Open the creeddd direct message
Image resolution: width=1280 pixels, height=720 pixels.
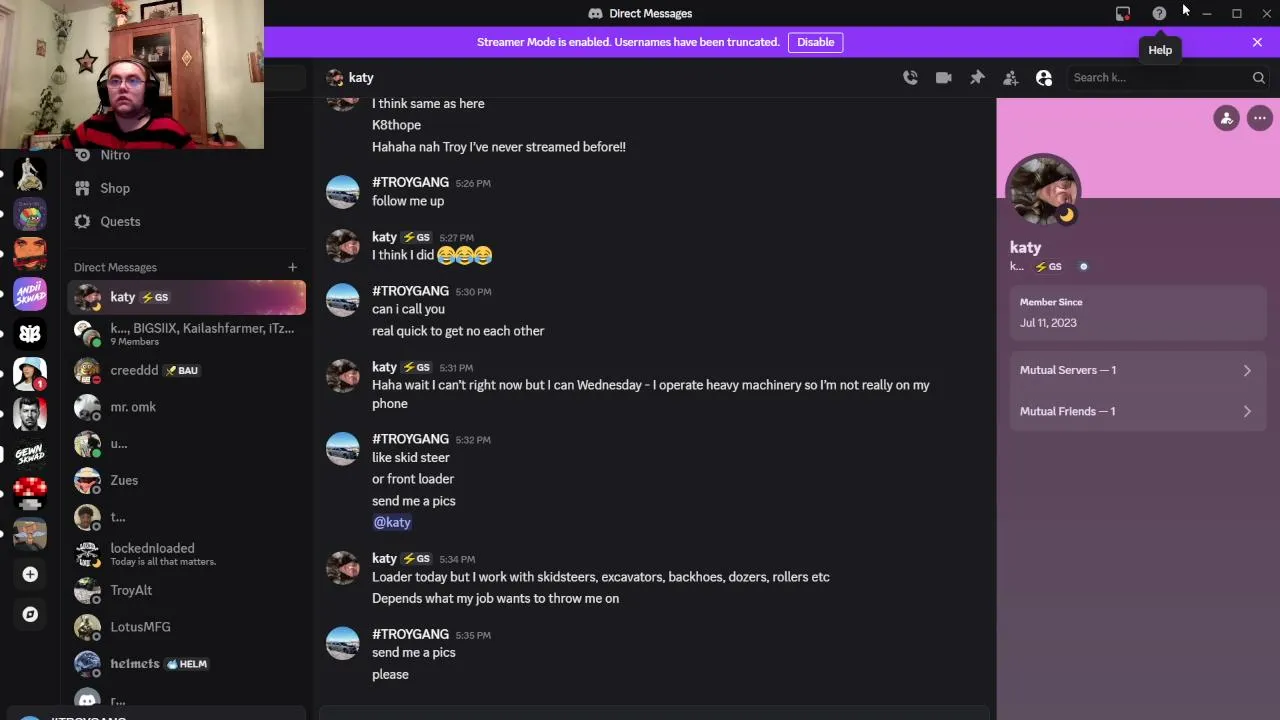(x=135, y=370)
